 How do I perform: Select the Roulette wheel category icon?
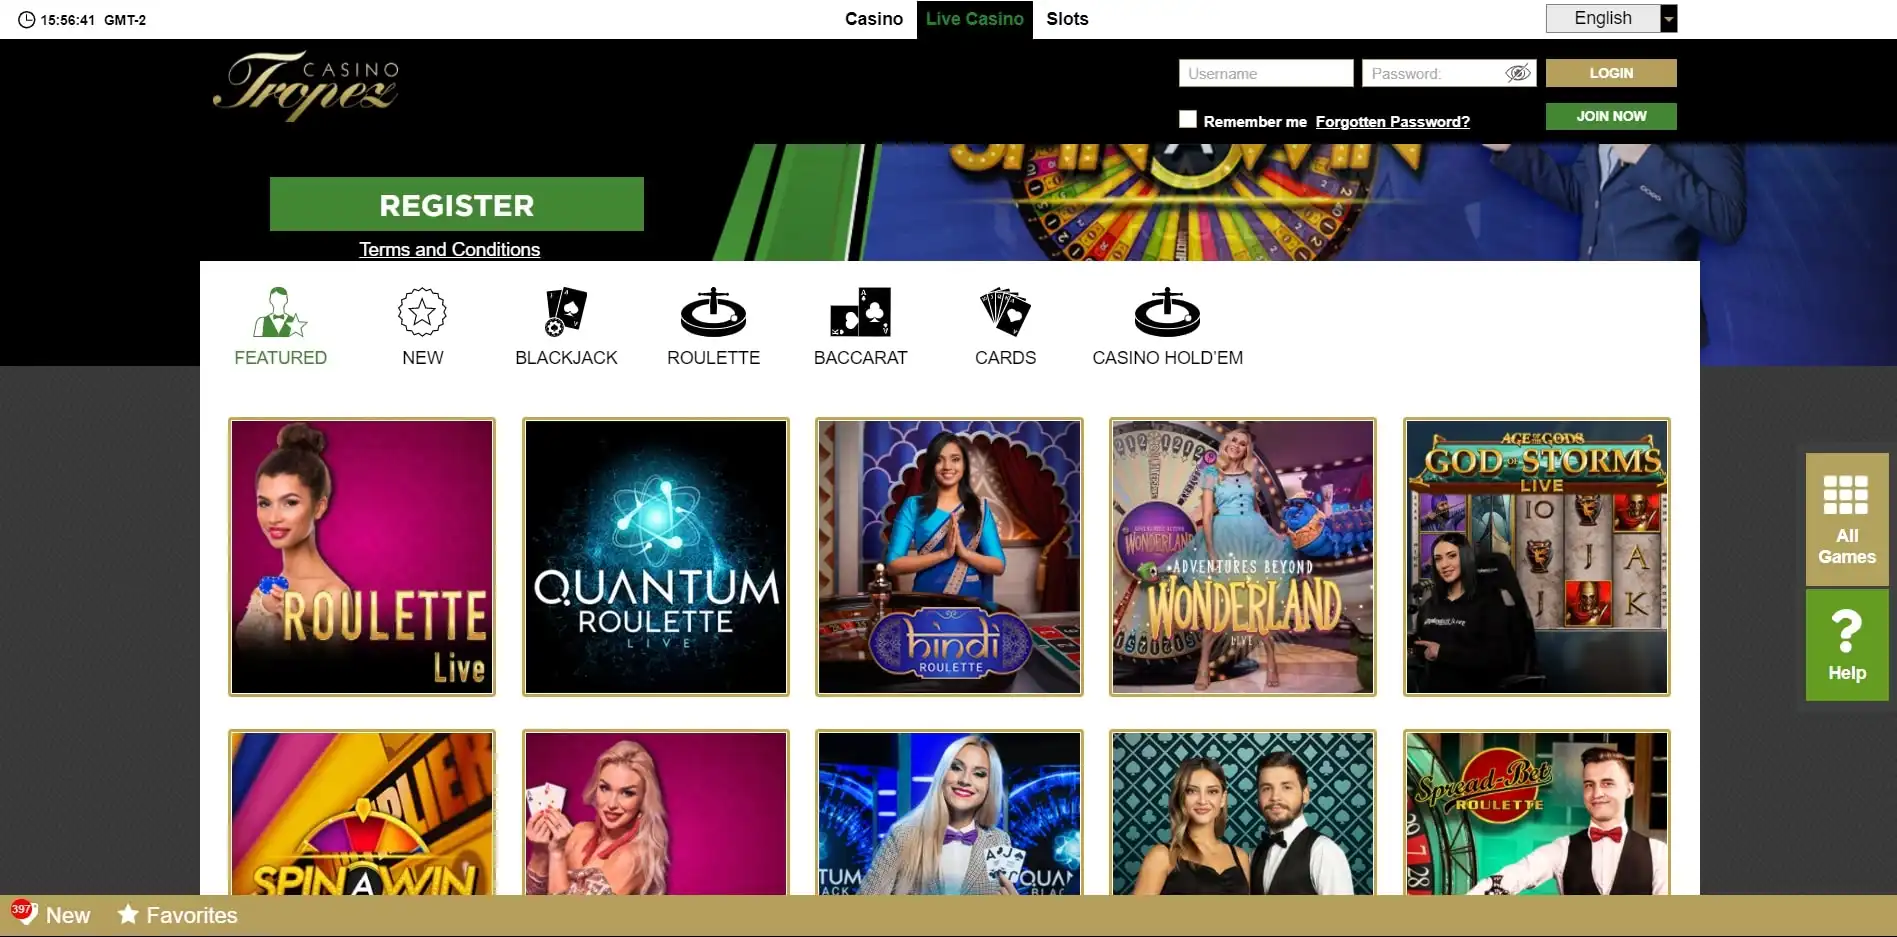click(x=713, y=312)
